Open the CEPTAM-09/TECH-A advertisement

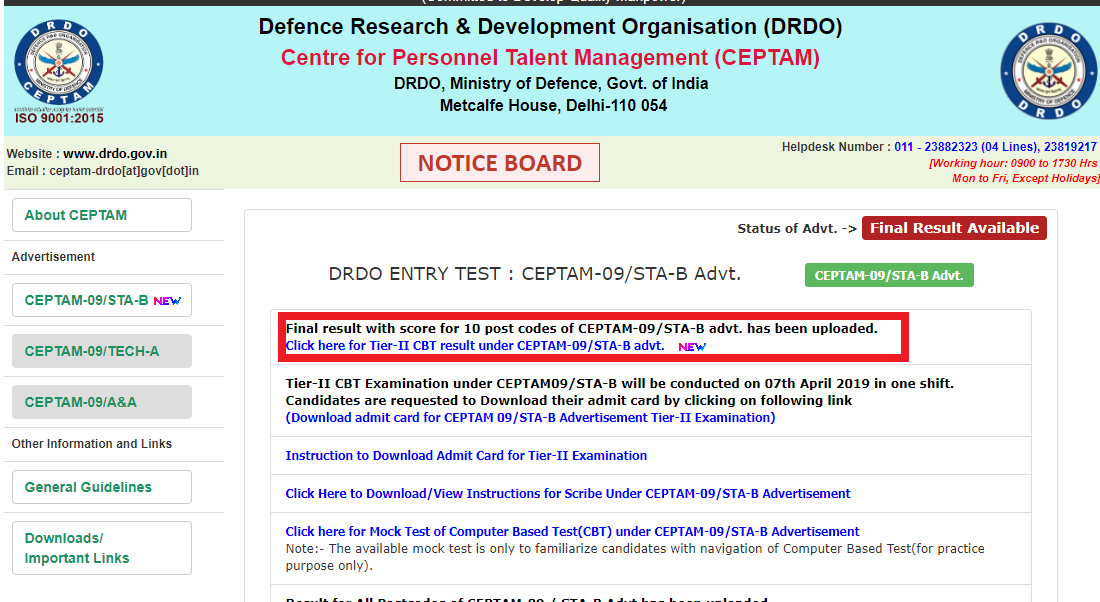pos(101,351)
